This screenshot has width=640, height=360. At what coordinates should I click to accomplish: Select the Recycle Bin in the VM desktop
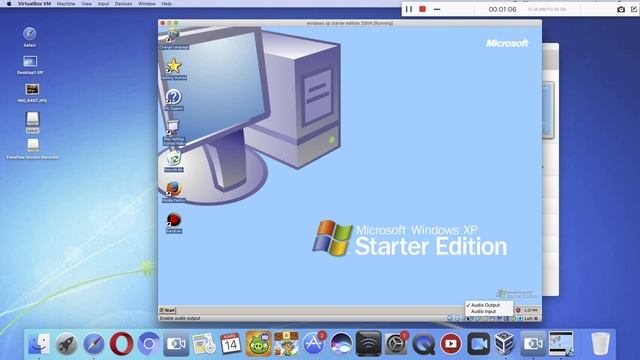(173, 161)
